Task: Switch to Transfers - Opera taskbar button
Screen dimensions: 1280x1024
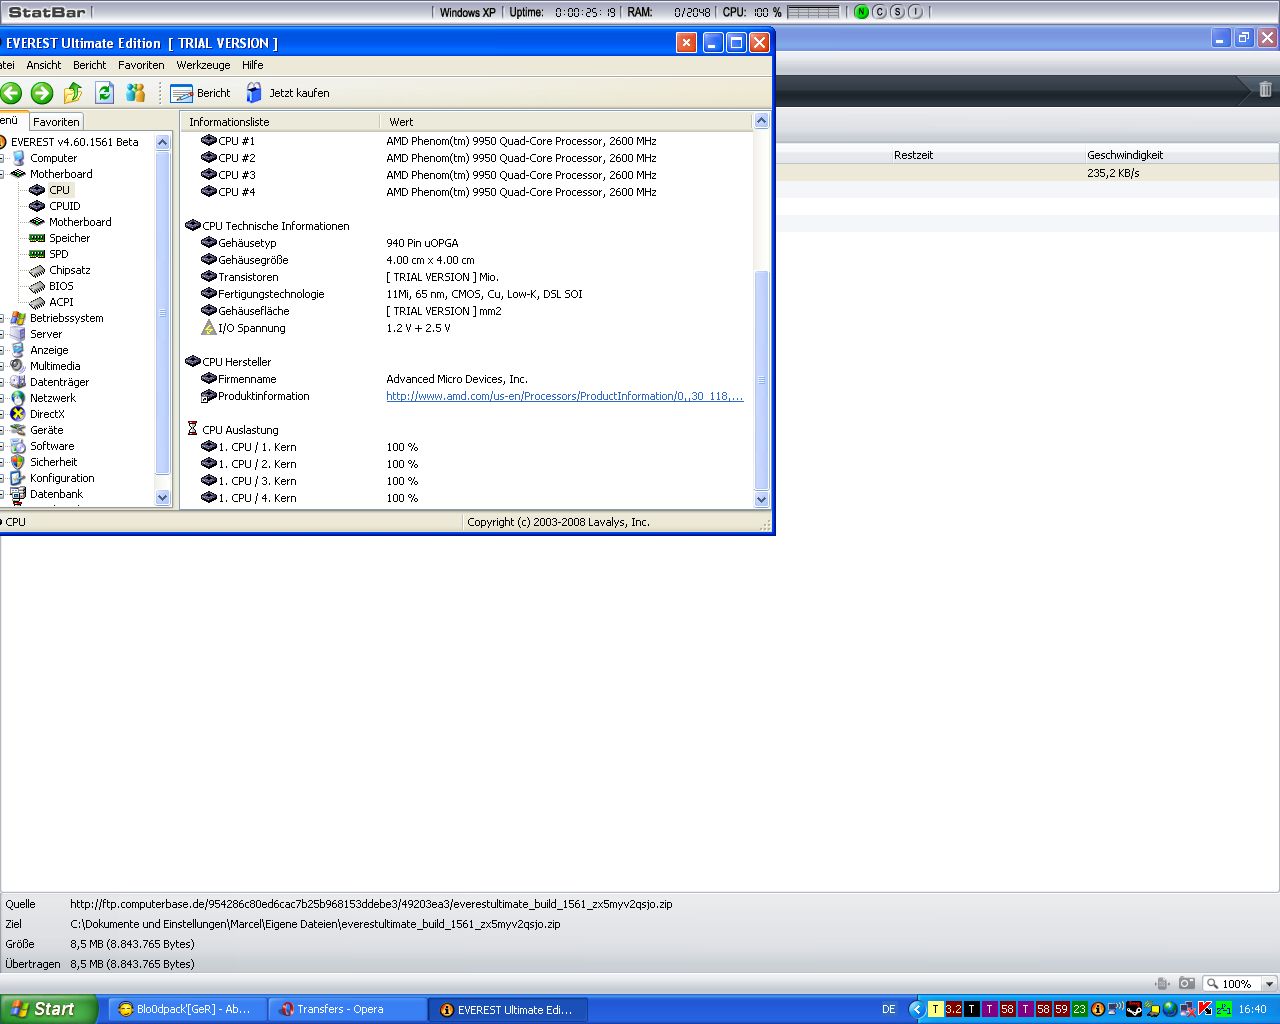Action: click(347, 1009)
